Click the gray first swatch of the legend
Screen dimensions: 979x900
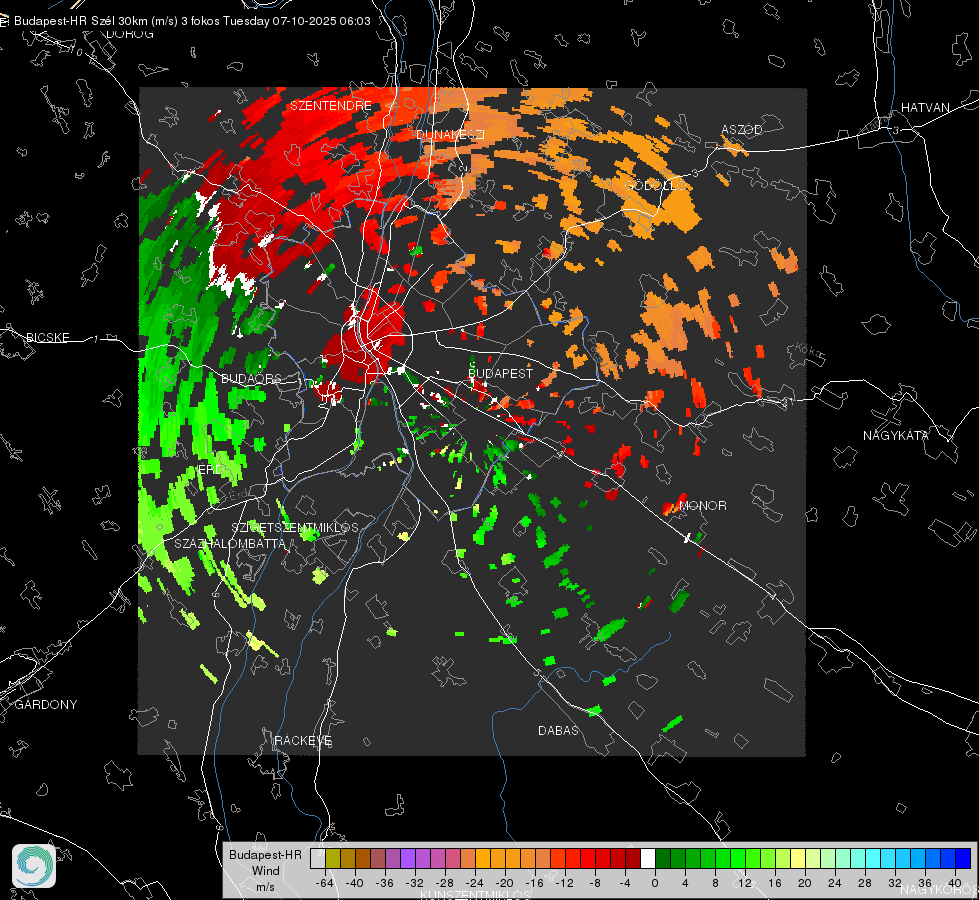coord(318,859)
